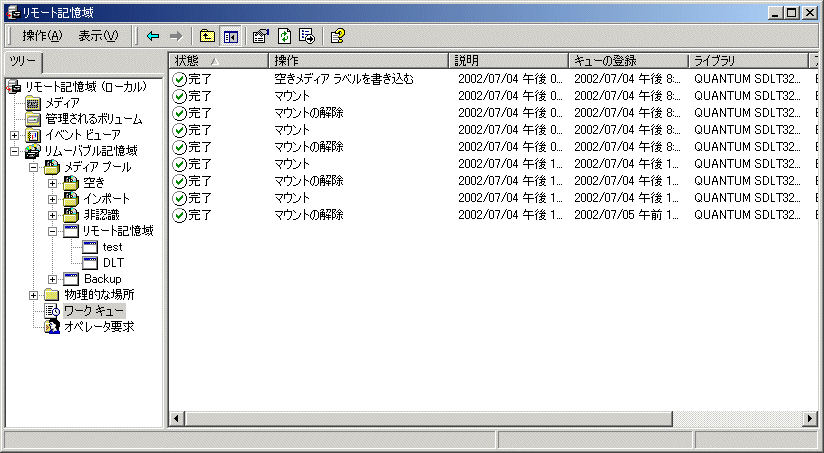Select the 空きメディア ラベルを書き込む row
The height and width of the screenshot is (453, 824).
point(493,79)
